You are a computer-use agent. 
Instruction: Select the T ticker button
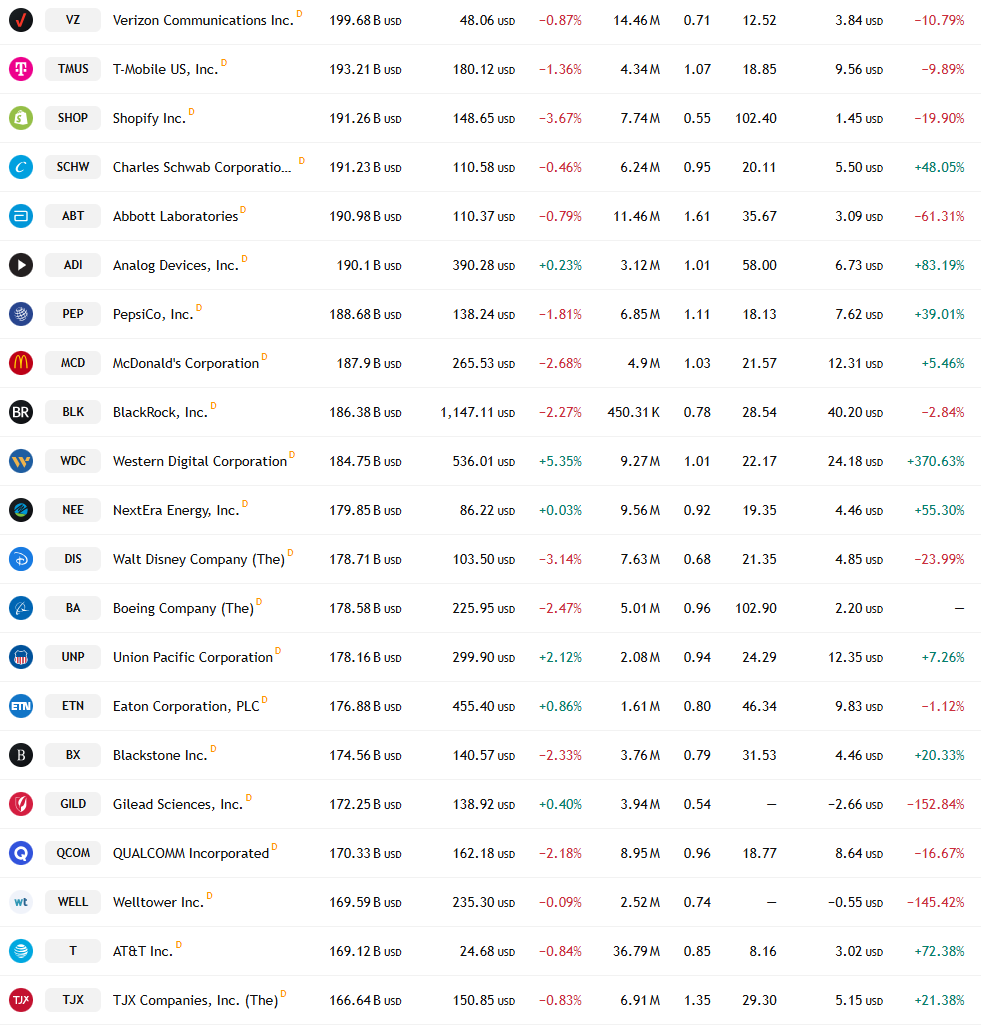coord(73,951)
